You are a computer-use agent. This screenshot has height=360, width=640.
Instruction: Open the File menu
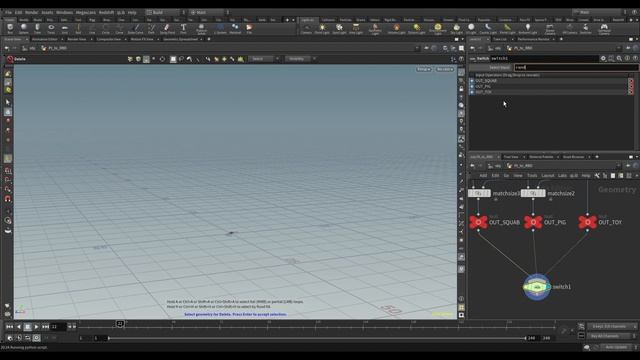[x=8, y=12]
